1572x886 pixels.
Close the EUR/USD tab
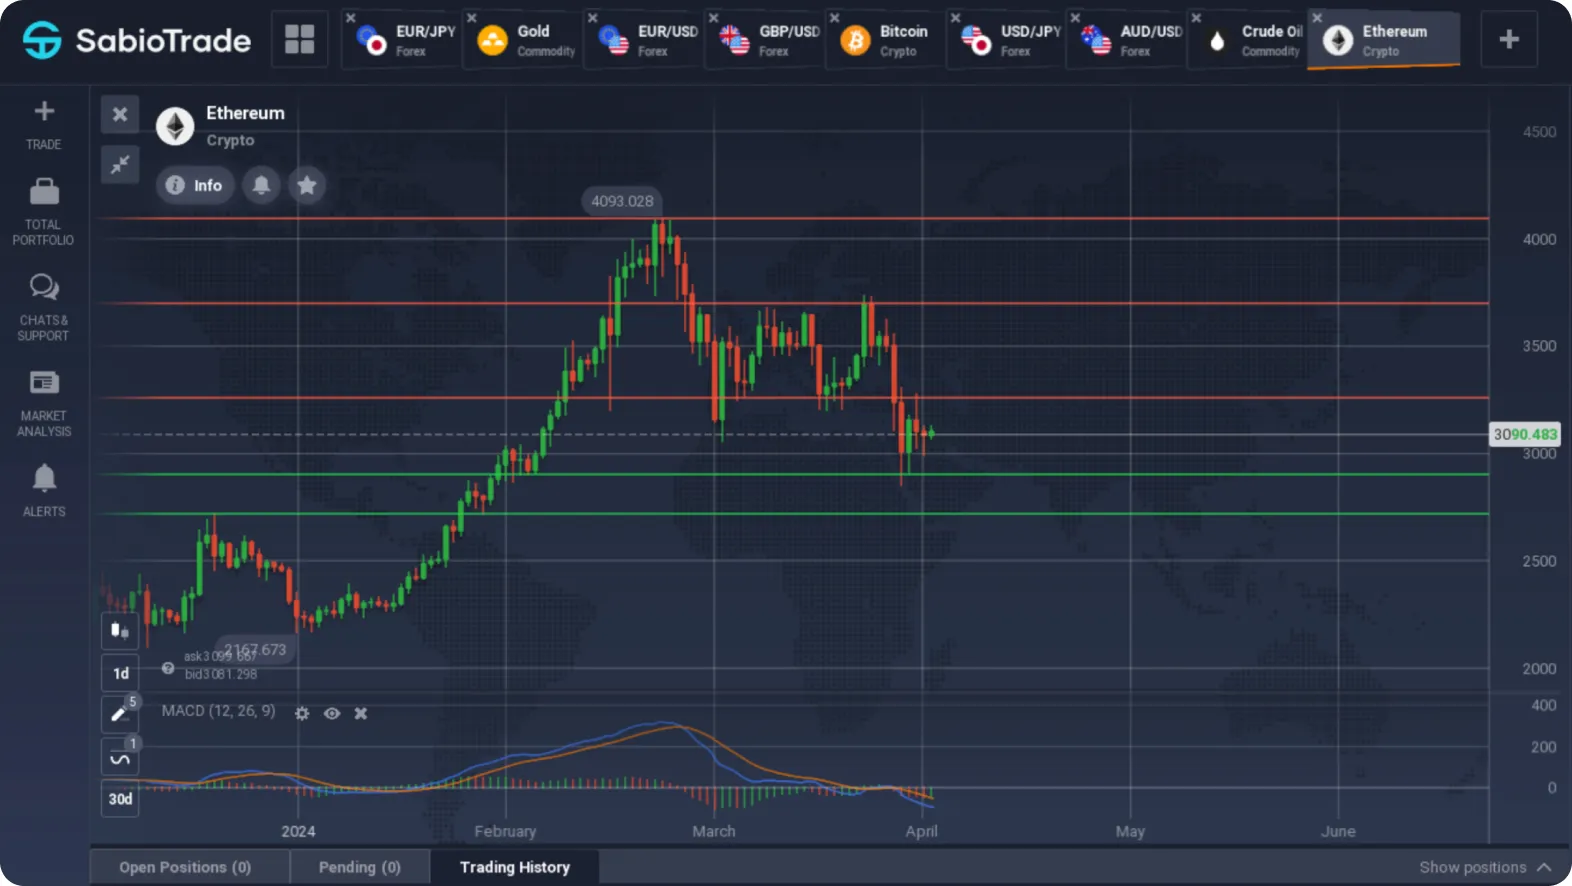pyautogui.click(x=593, y=18)
